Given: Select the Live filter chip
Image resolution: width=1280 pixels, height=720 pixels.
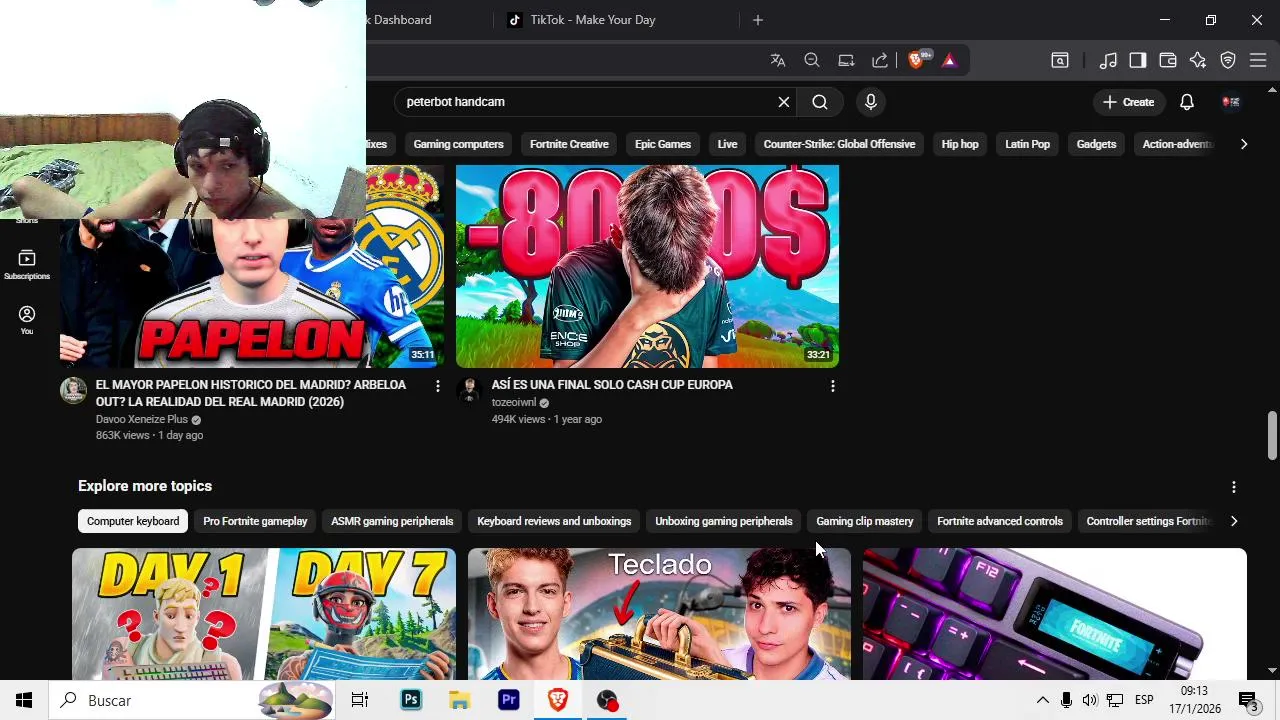Looking at the screenshot, I should (727, 144).
